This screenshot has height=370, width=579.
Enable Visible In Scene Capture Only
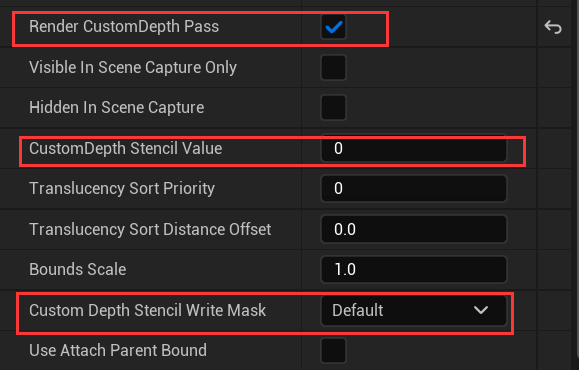[x=333, y=68]
